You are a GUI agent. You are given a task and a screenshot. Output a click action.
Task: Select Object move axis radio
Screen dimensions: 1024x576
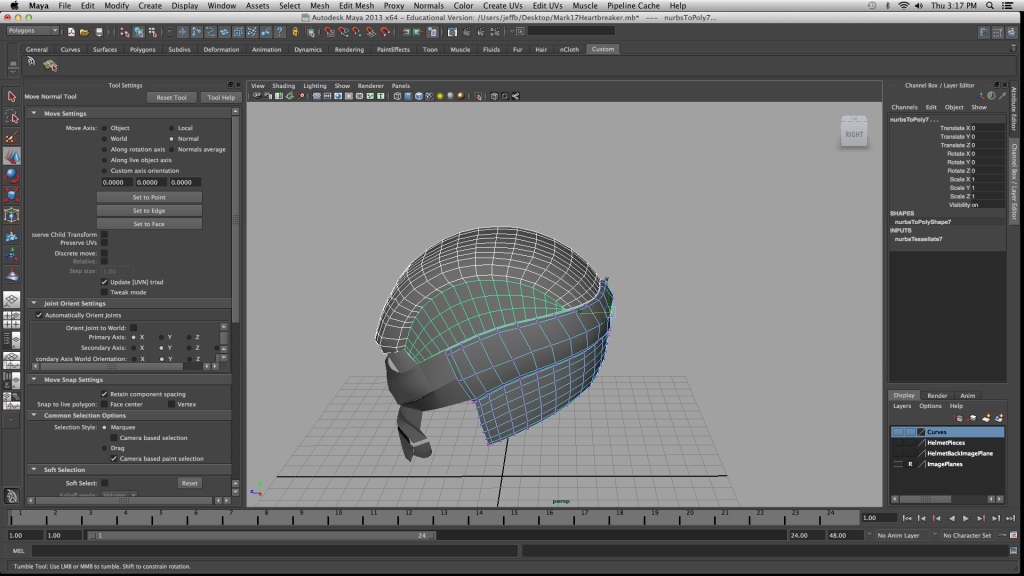point(104,128)
